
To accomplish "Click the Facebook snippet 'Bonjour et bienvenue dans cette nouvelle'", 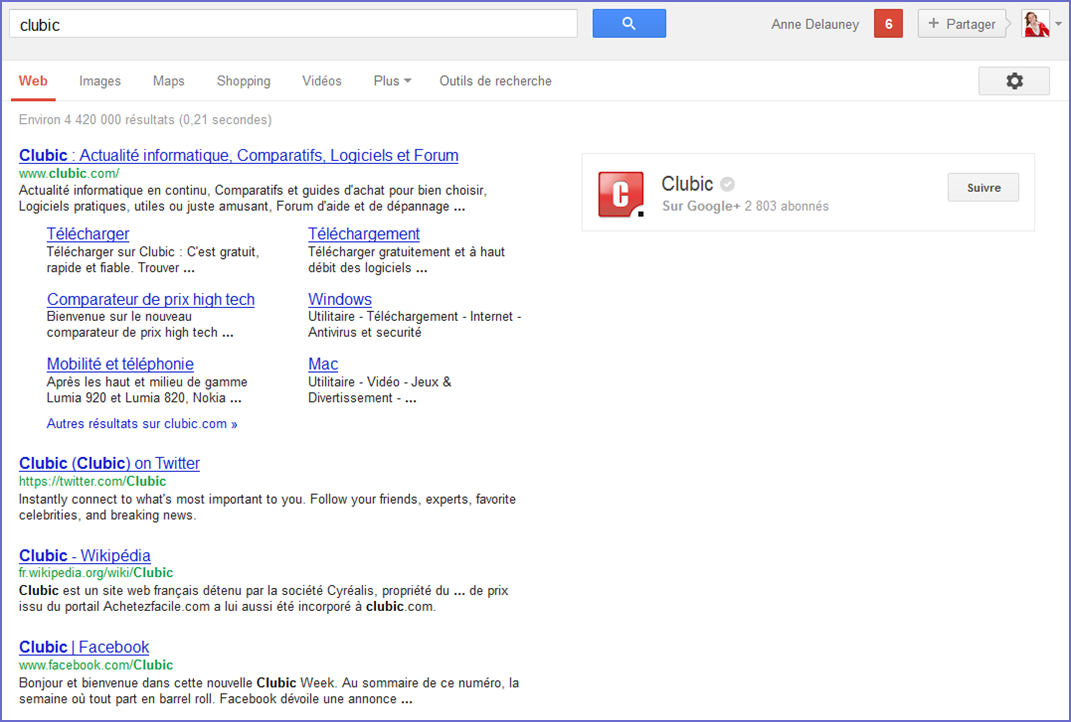I will pyautogui.click(x=268, y=691).
